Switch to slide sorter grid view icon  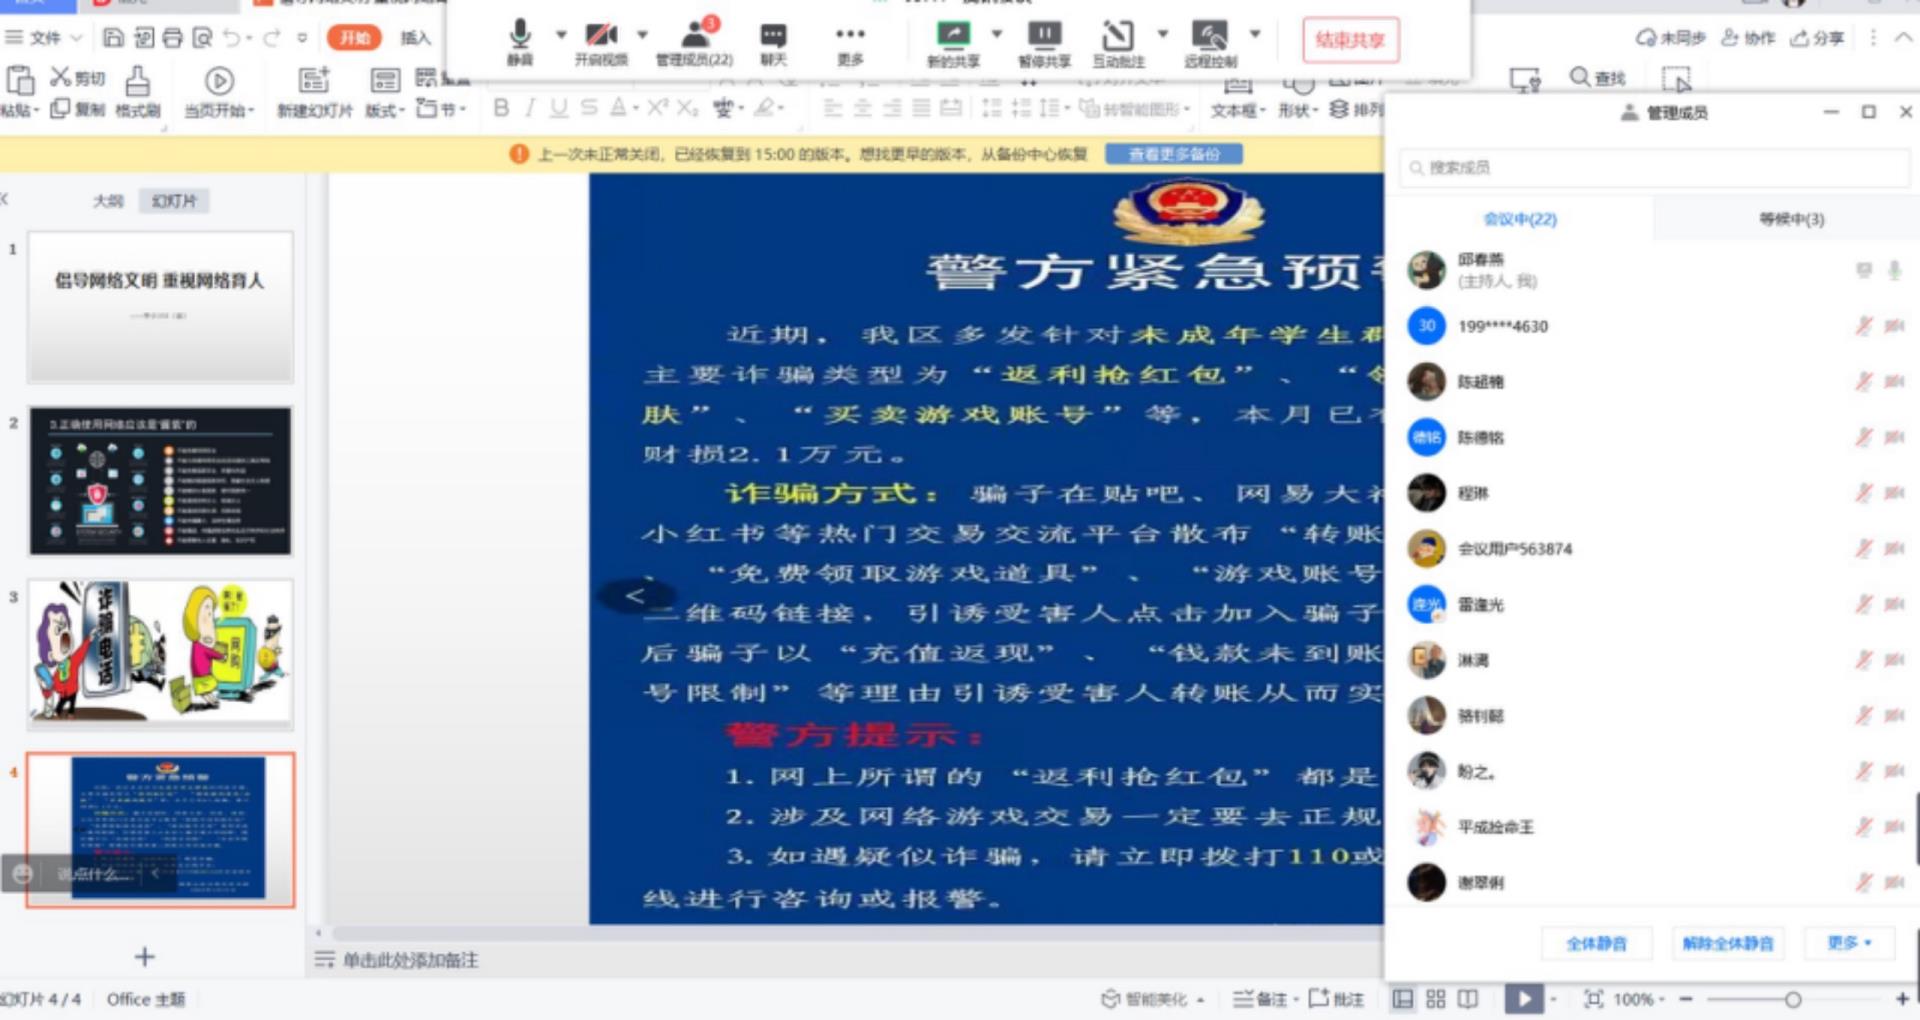point(1435,999)
